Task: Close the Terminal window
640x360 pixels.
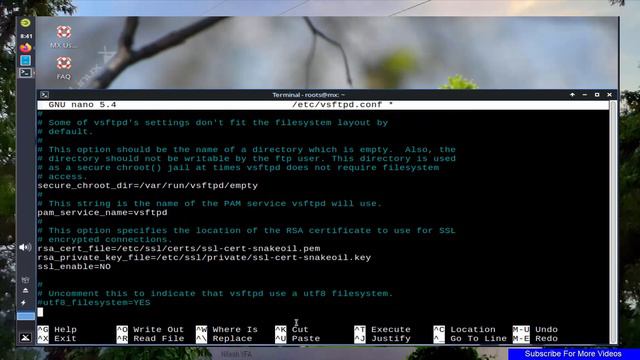Action: (x=609, y=95)
